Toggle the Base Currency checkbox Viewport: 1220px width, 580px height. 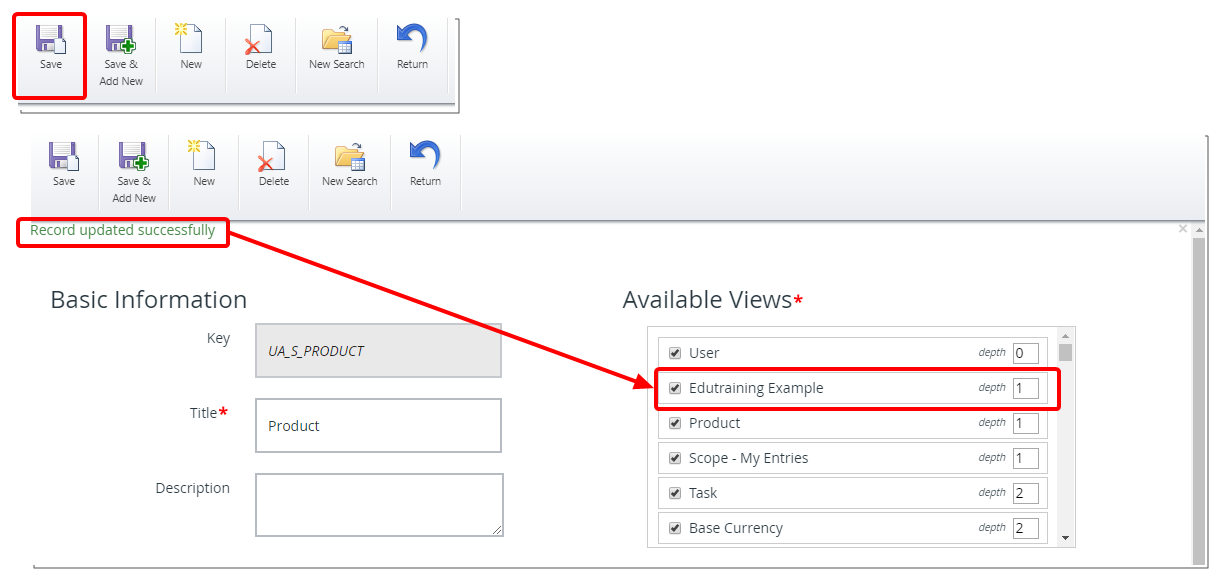675,528
